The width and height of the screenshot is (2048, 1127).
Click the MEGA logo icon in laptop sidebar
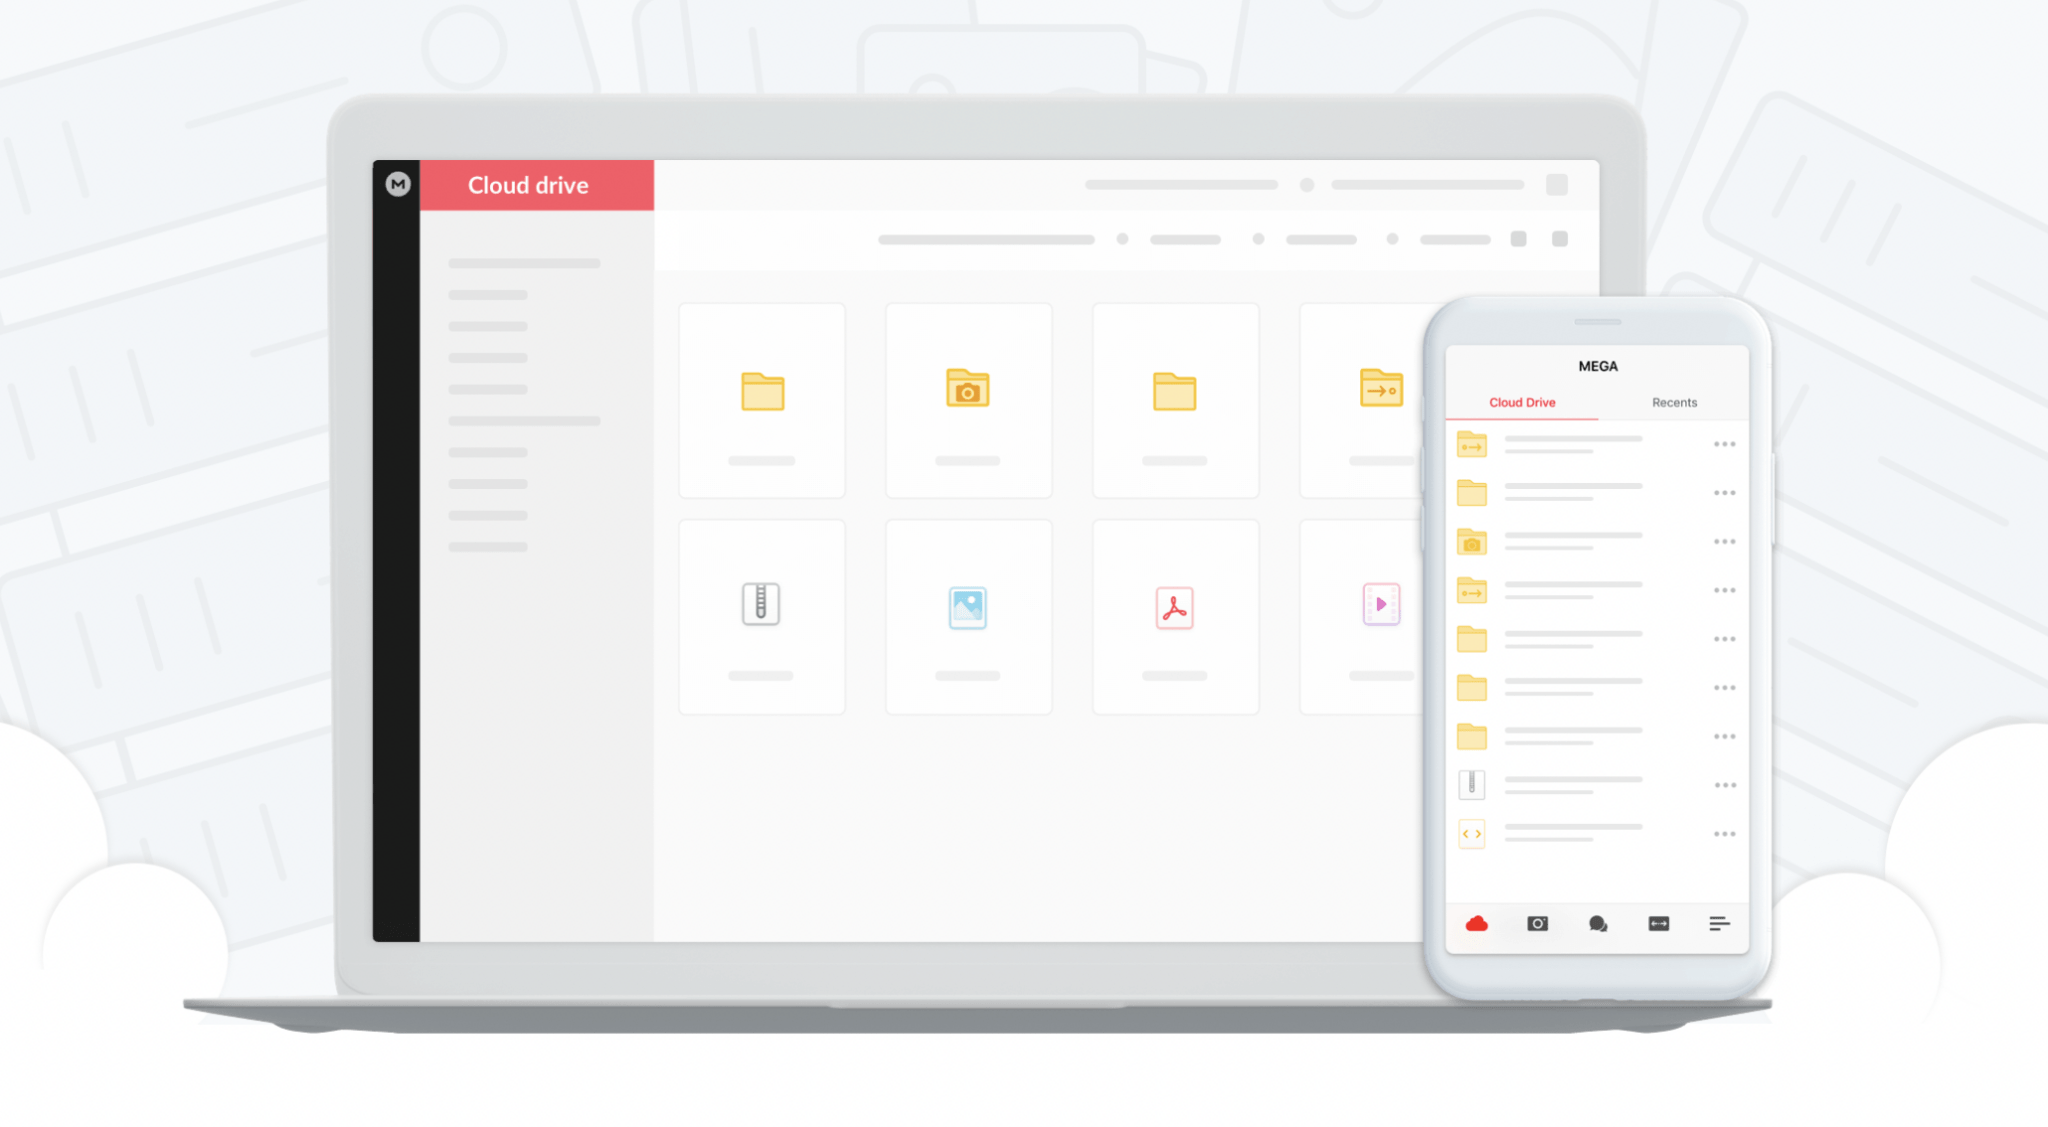401,187
